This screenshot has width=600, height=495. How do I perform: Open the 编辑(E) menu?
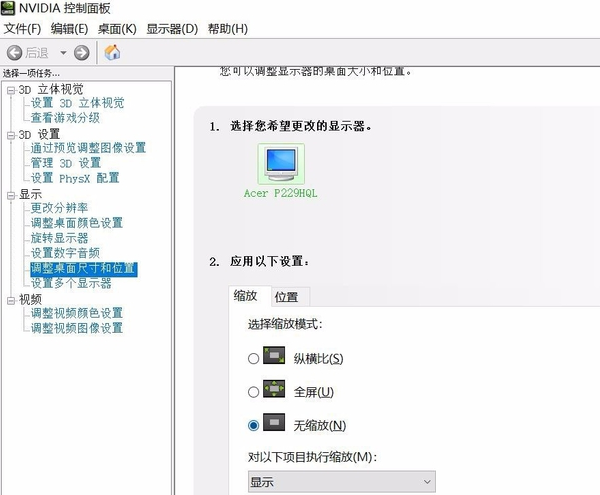click(69, 29)
